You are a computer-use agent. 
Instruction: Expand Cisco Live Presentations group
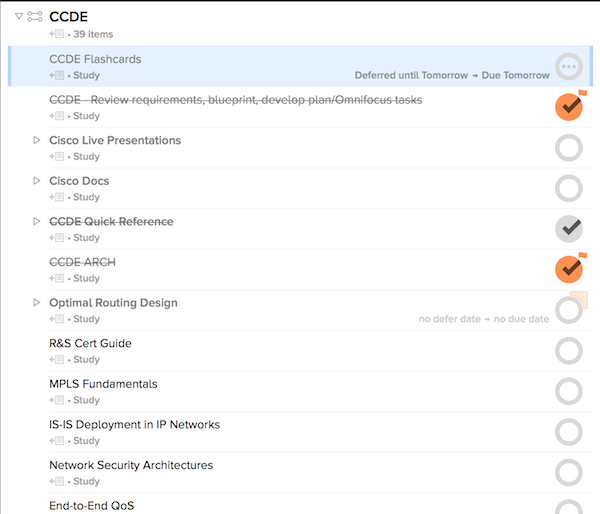click(36, 140)
